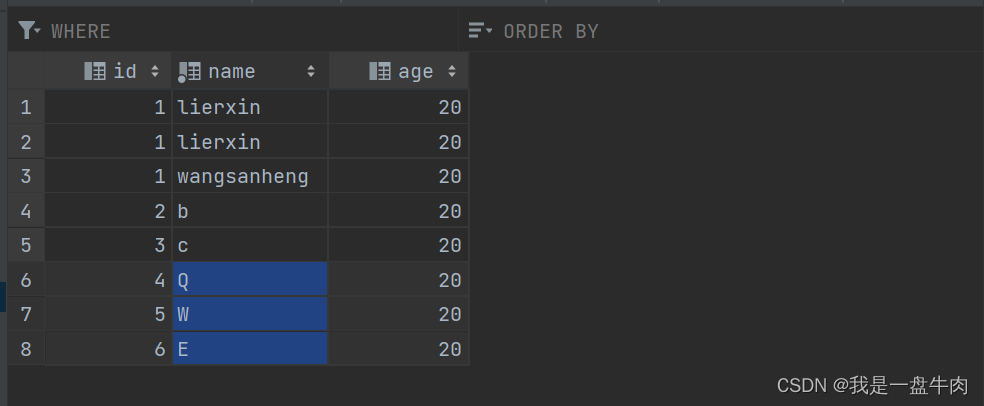Click the ORDER BY sort icon
This screenshot has height=406, width=984.
pyautogui.click(x=481, y=29)
